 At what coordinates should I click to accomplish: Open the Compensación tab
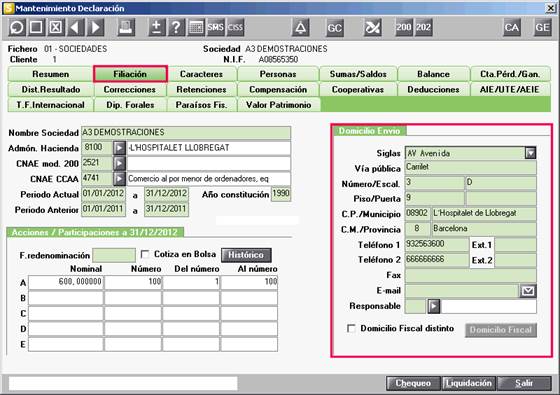278,89
